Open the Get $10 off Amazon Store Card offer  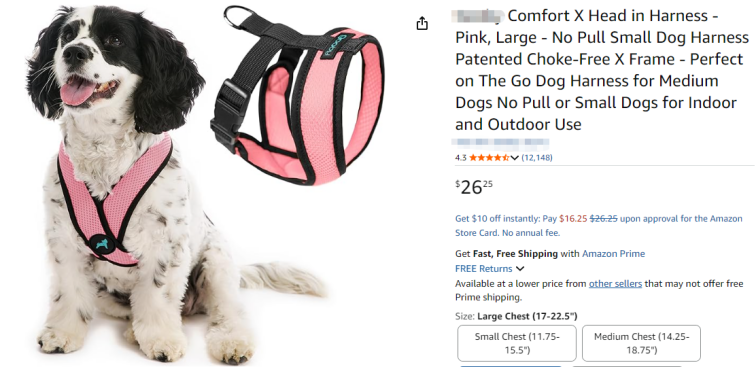(x=599, y=226)
